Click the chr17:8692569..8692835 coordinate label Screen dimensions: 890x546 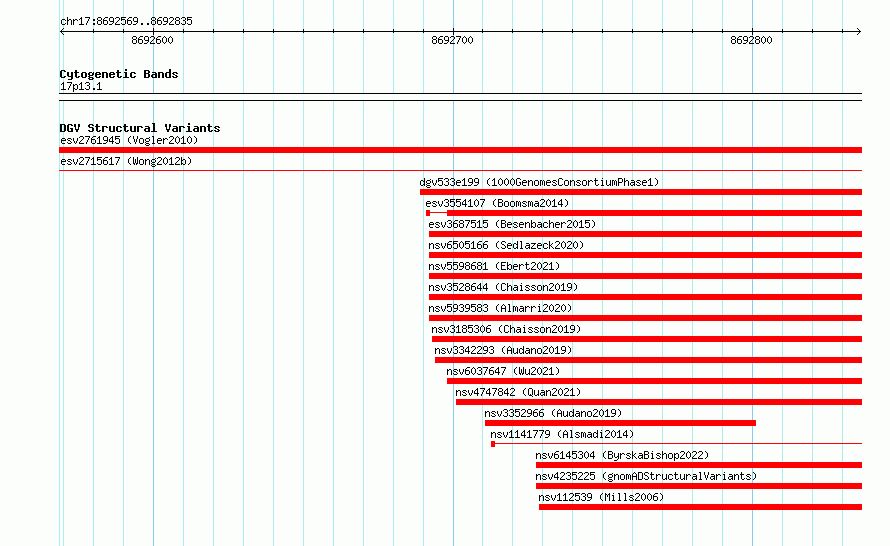tap(126, 21)
